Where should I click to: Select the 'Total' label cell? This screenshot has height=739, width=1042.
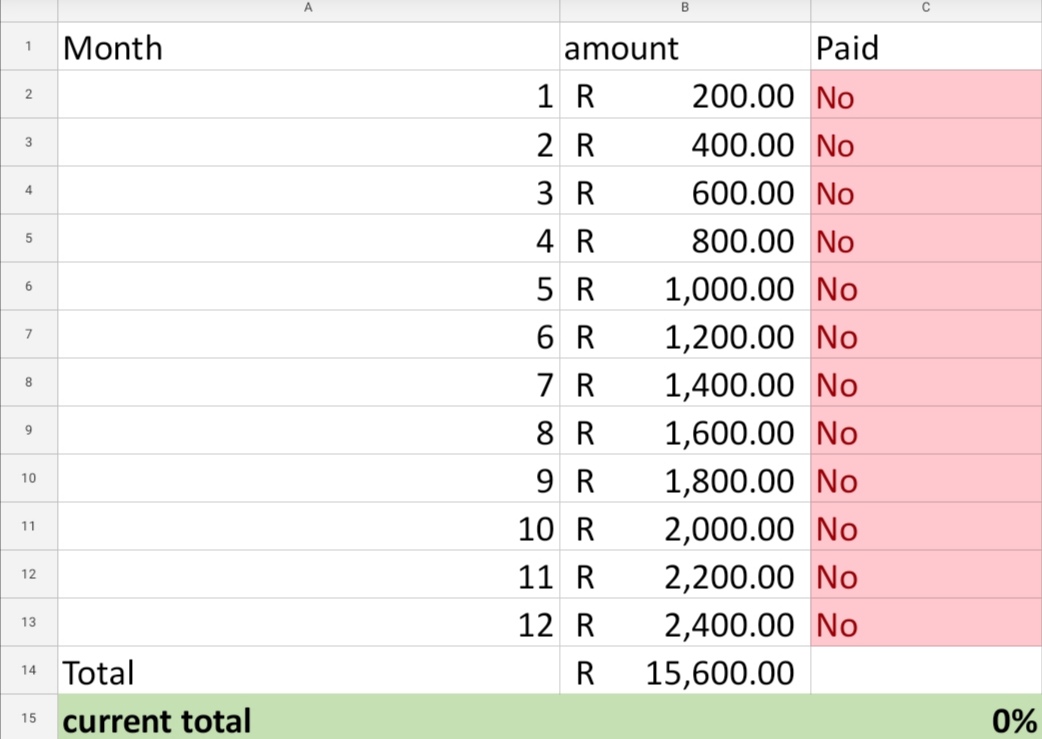(308, 670)
